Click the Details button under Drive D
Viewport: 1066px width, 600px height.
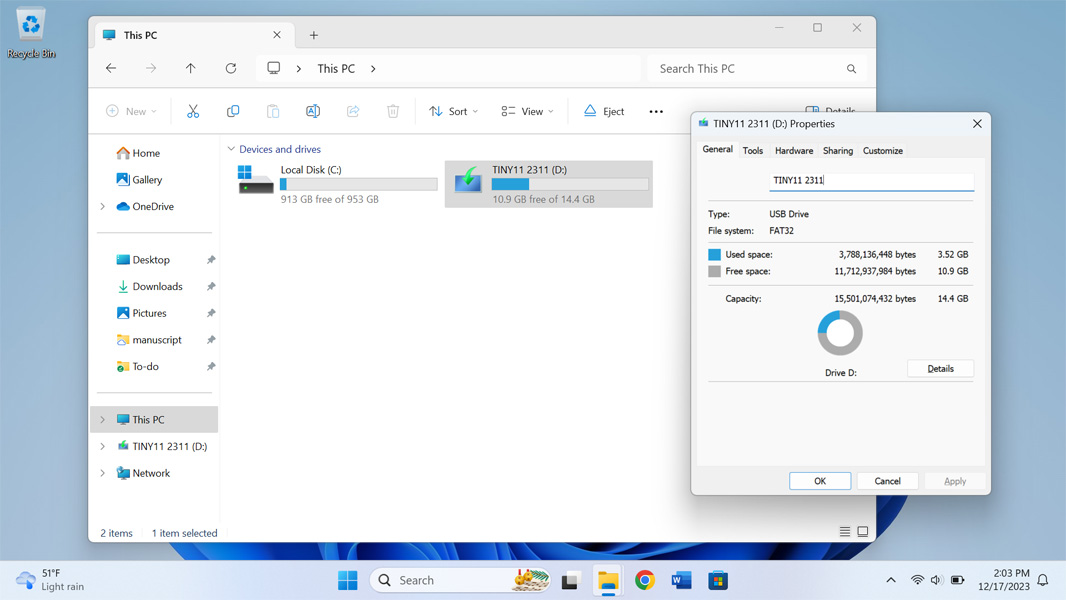click(x=940, y=369)
